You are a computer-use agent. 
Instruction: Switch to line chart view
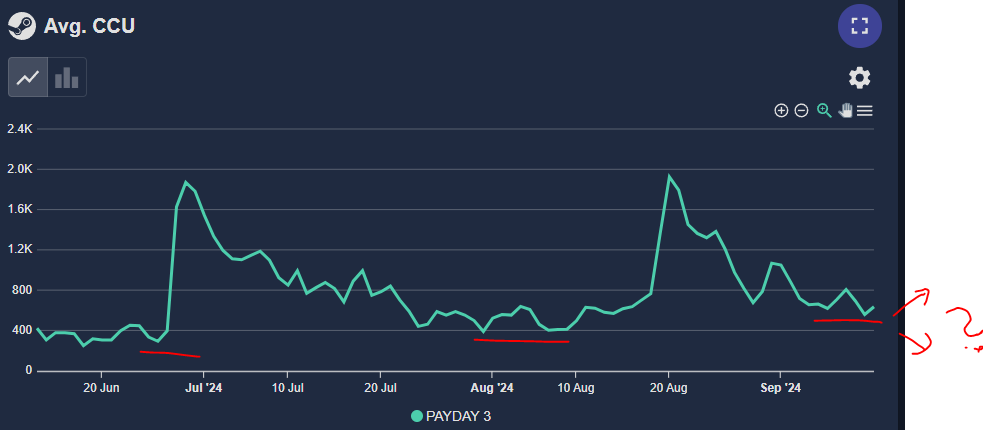click(28, 77)
